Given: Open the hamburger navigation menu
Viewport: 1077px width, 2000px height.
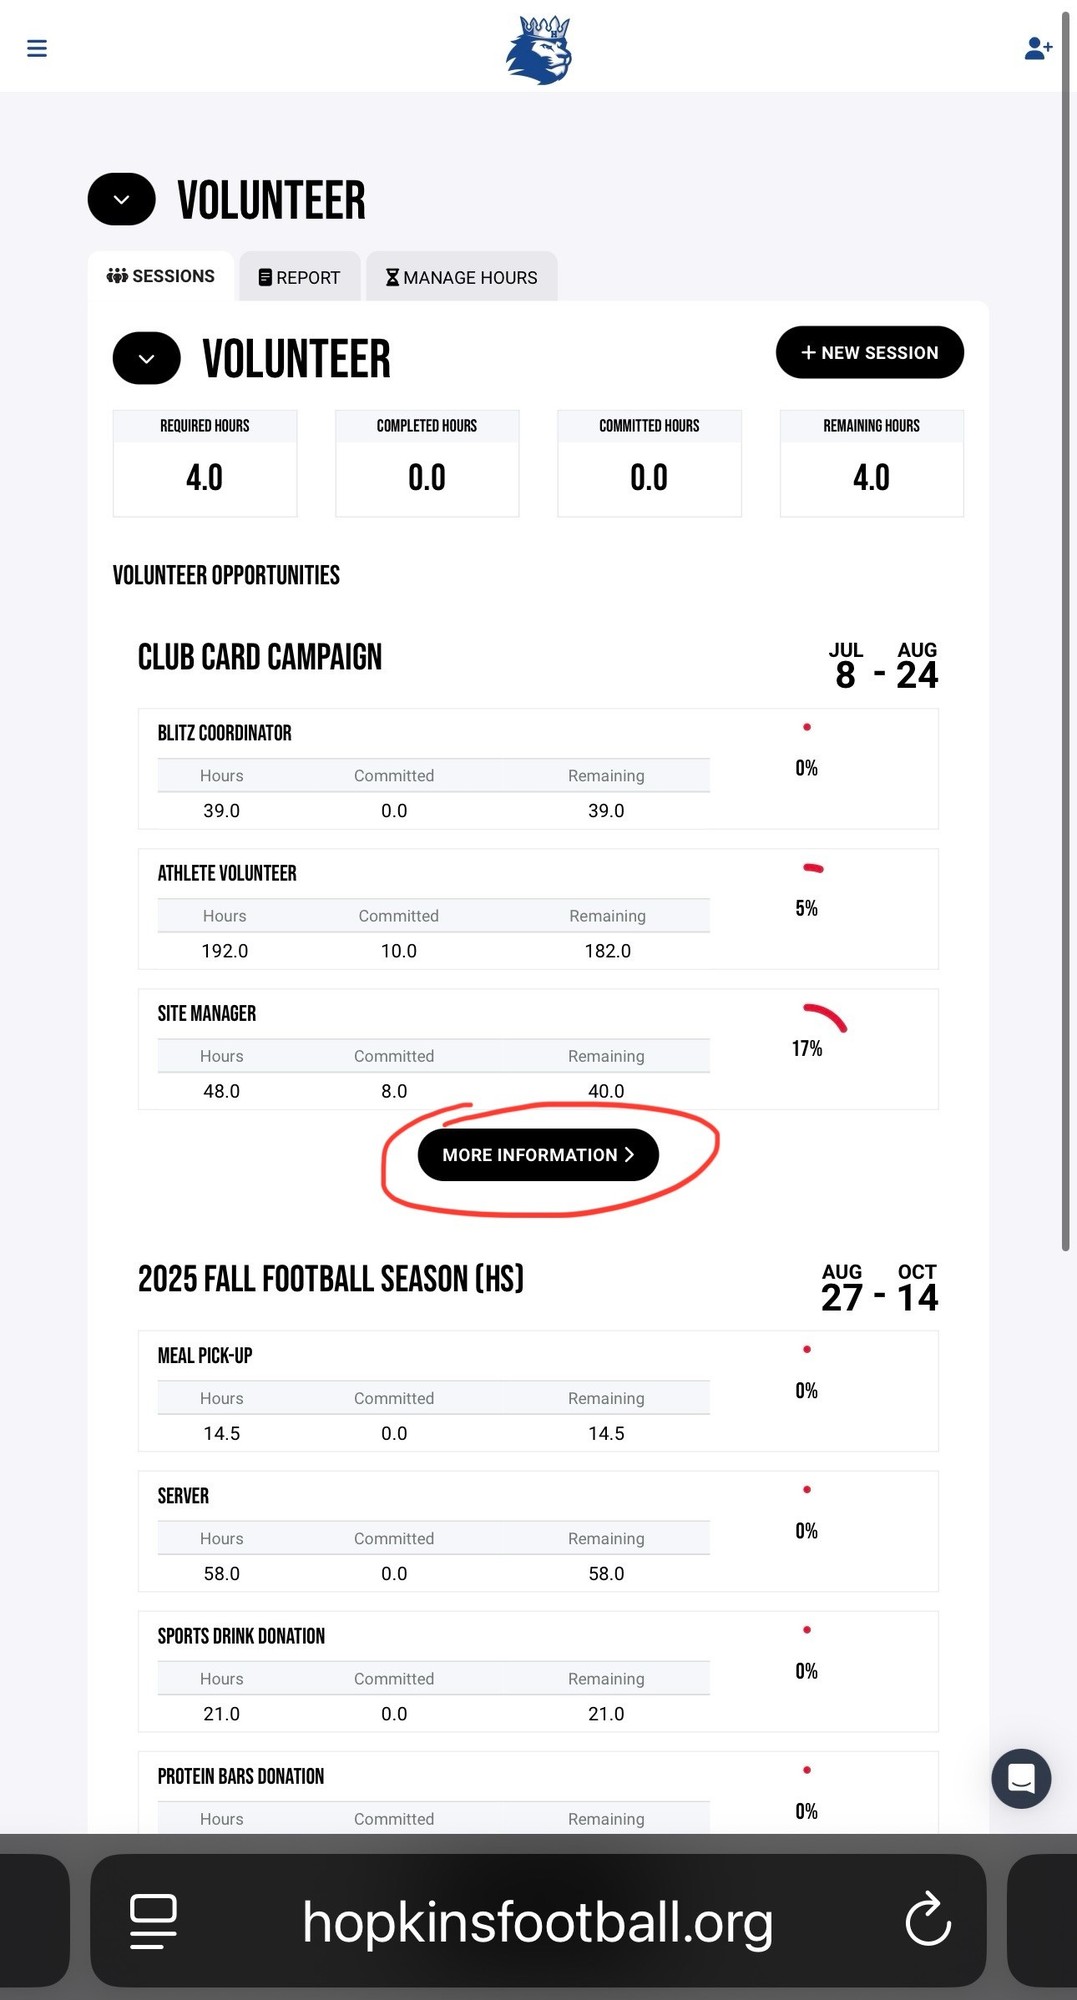Looking at the screenshot, I should coord(37,48).
